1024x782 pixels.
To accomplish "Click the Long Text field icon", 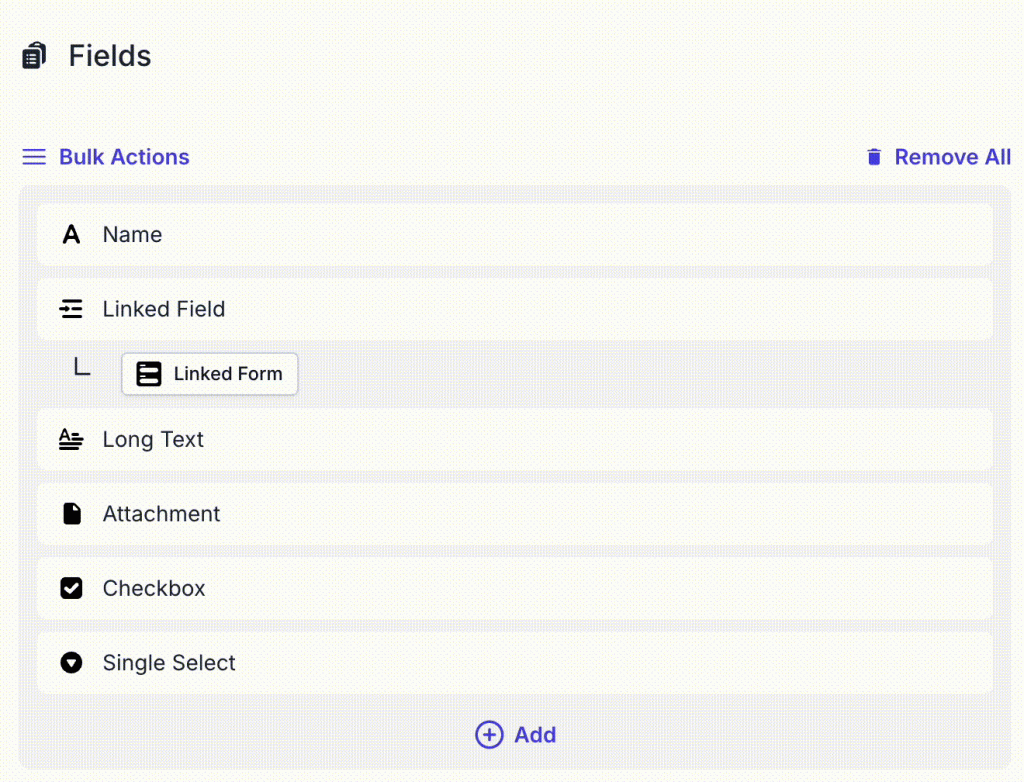I will (71, 439).
